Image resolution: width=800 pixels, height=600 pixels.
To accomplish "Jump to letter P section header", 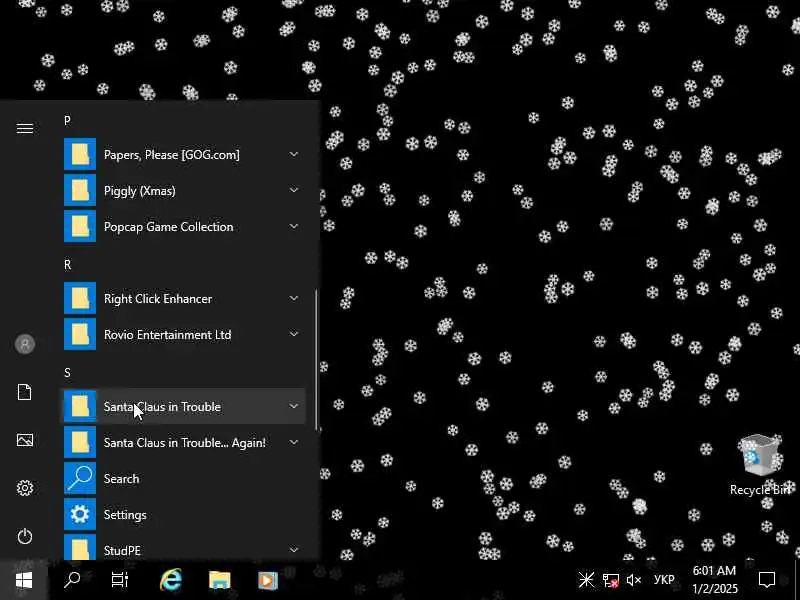I will tap(67, 121).
